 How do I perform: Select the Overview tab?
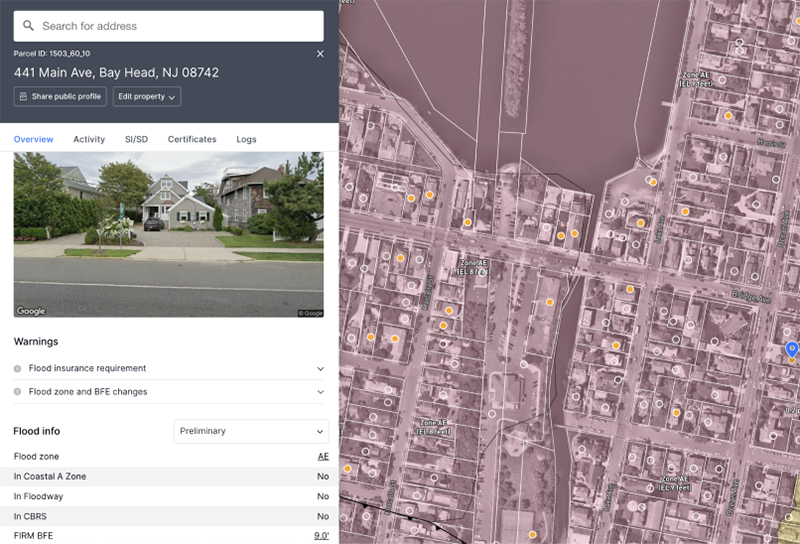34,139
